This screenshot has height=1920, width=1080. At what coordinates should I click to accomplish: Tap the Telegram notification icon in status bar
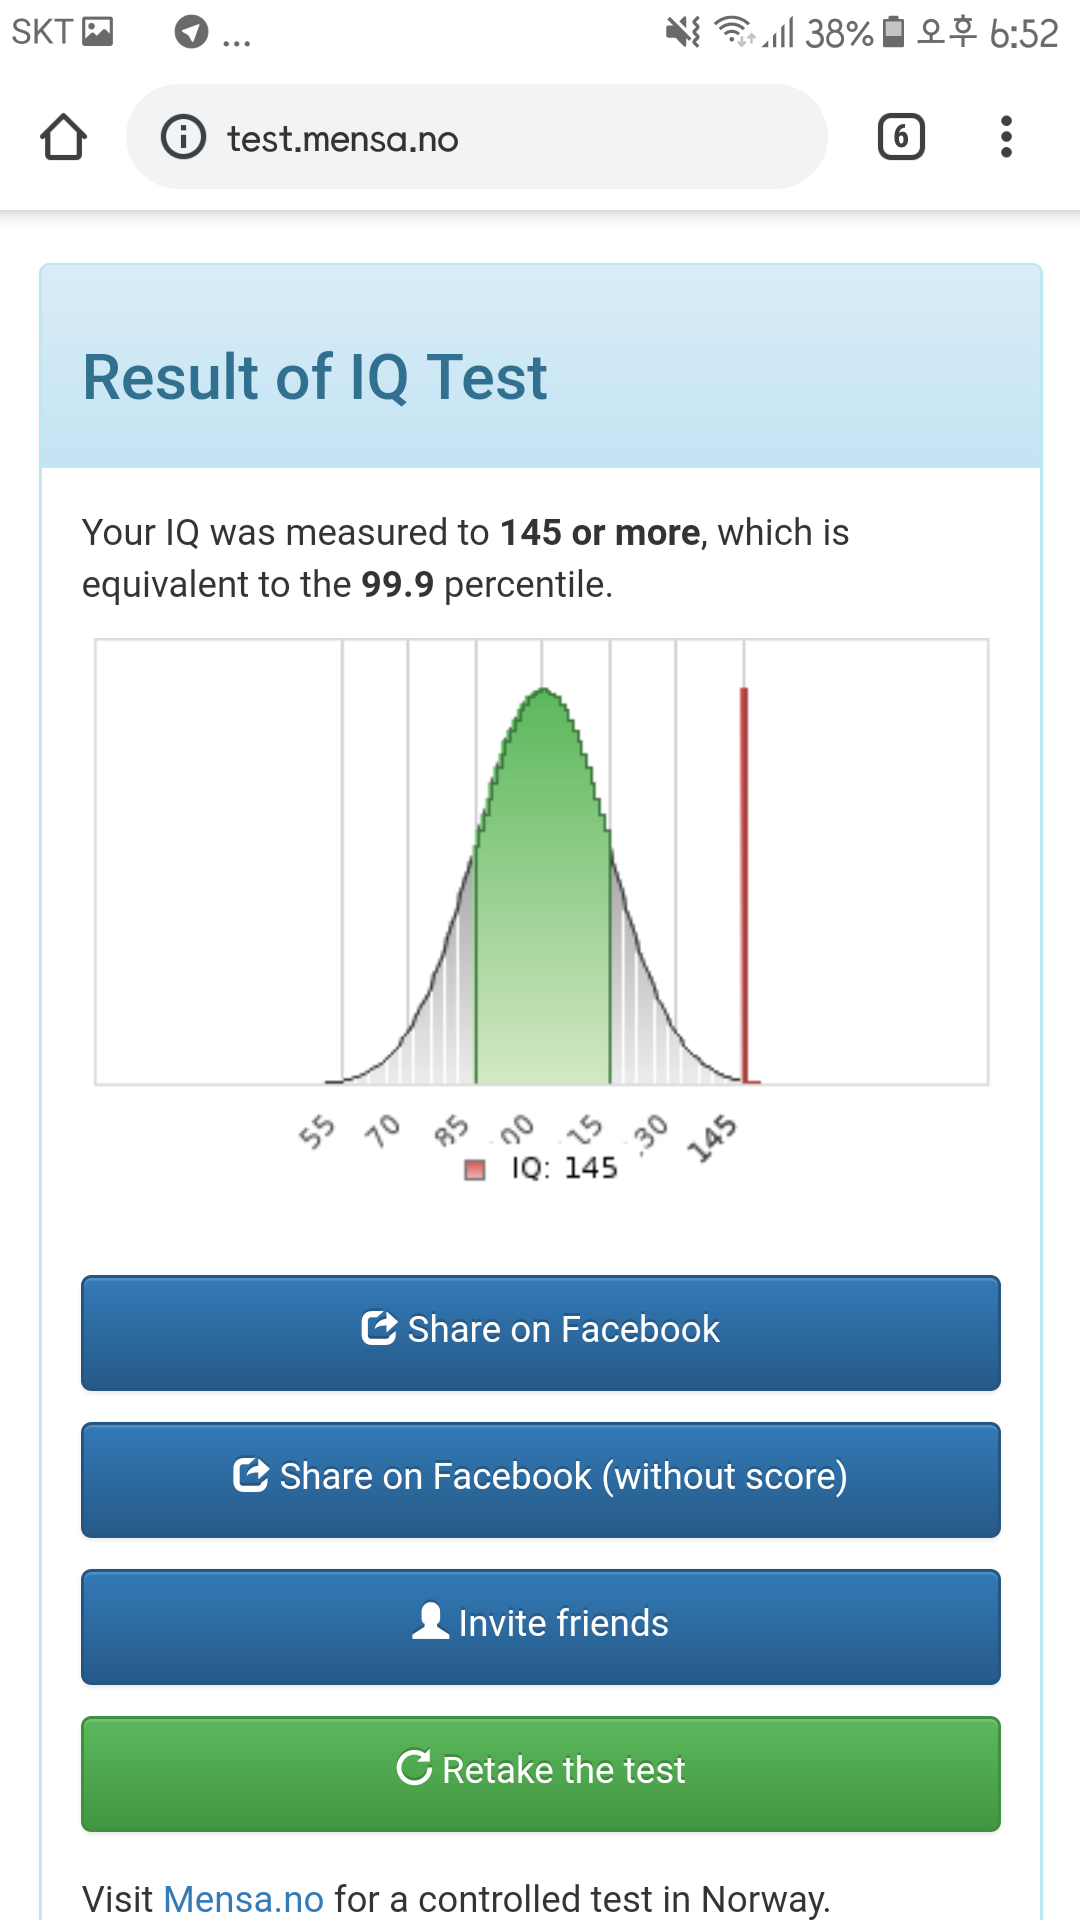[x=191, y=32]
